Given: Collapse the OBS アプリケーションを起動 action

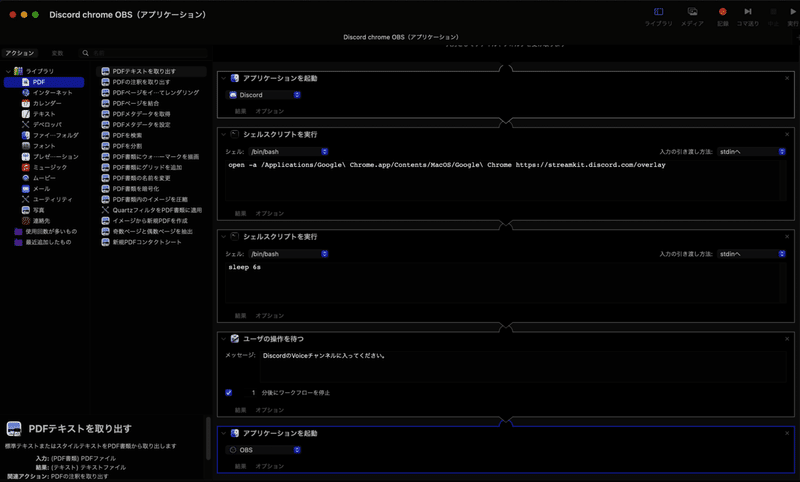Looking at the screenshot, I should click(223, 434).
